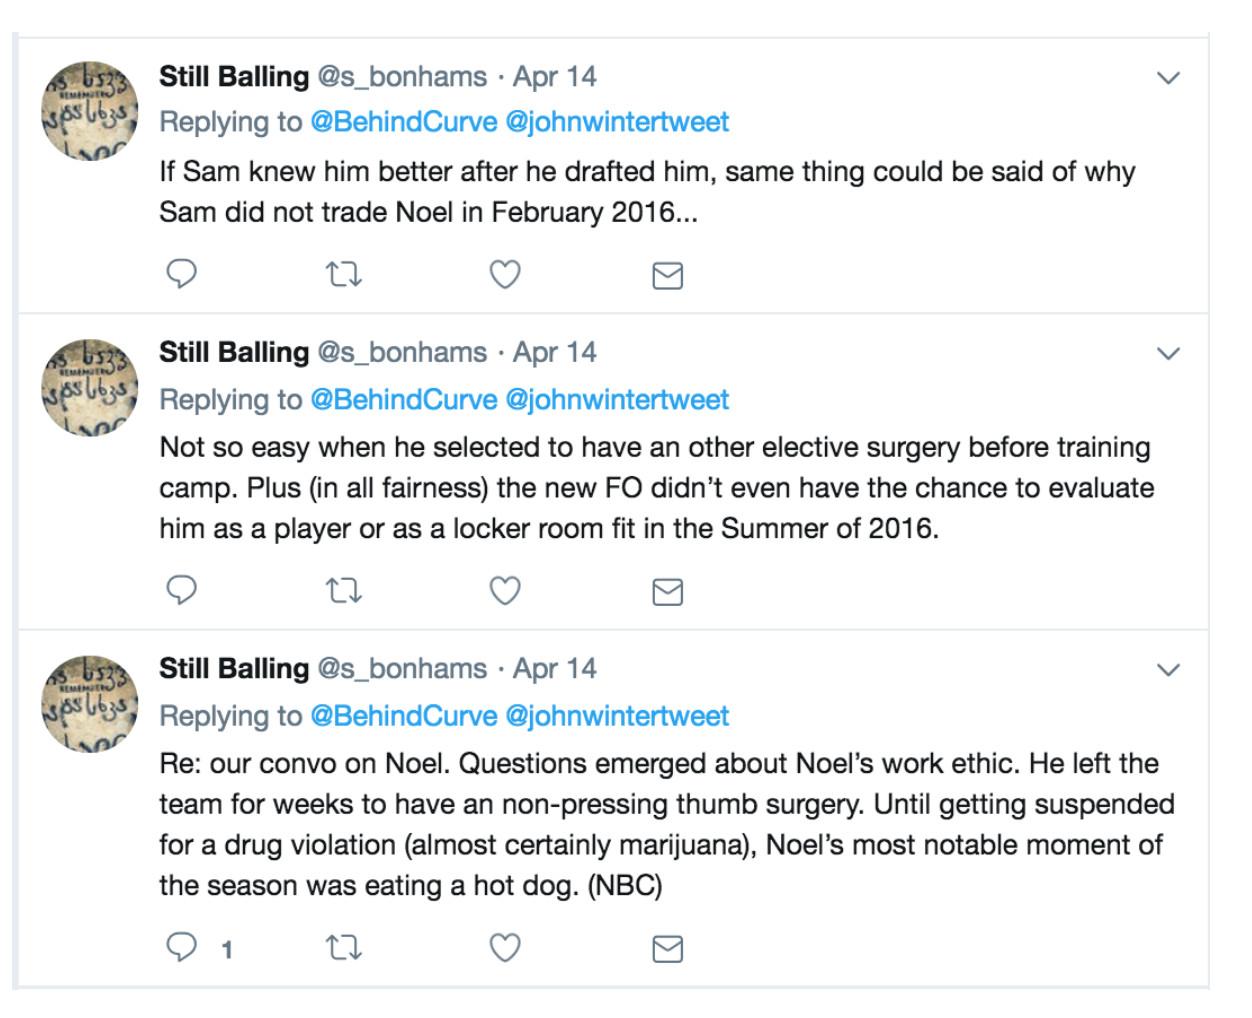
Task: Open chevron menu on the last tweet
Action: [1168, 669]
